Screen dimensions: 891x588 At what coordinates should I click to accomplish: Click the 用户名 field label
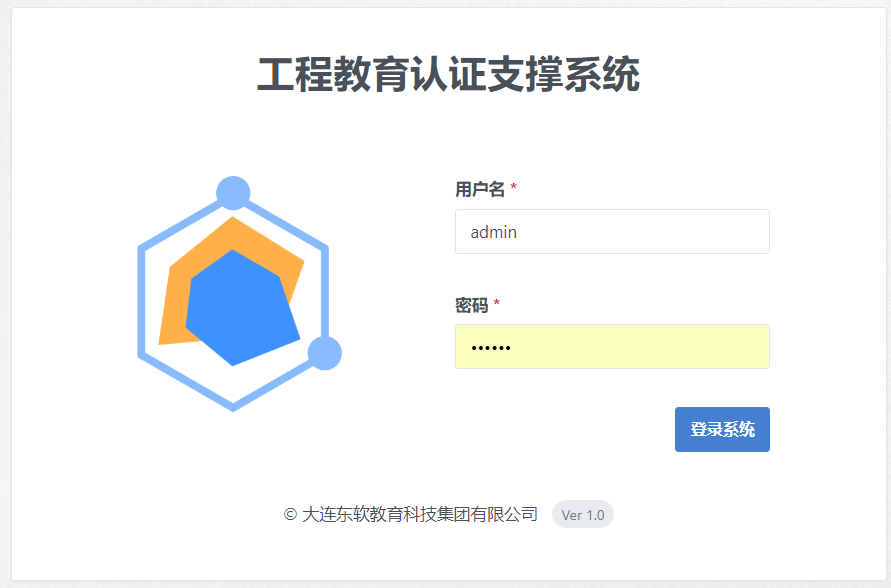tap(480, 189)
